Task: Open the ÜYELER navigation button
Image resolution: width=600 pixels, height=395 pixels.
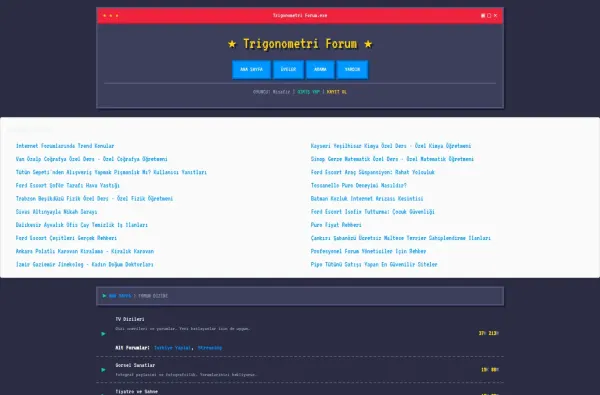Action: 288,69
